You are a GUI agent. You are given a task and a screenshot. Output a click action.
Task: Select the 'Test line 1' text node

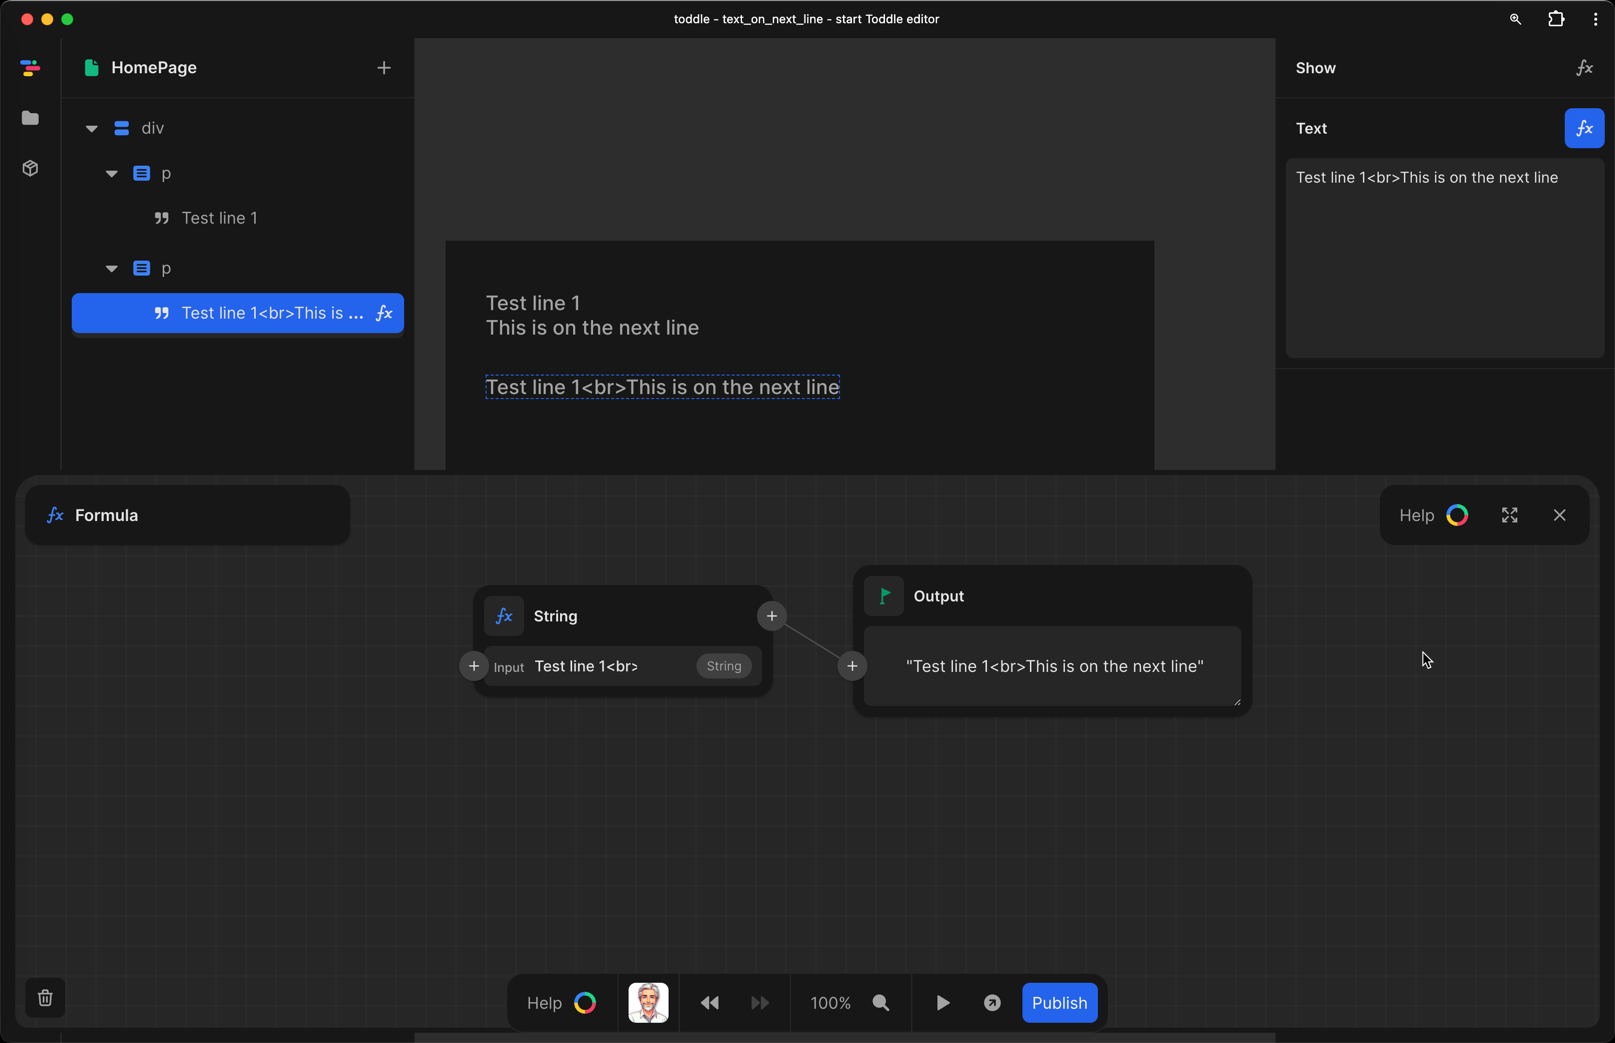(219, 218)
